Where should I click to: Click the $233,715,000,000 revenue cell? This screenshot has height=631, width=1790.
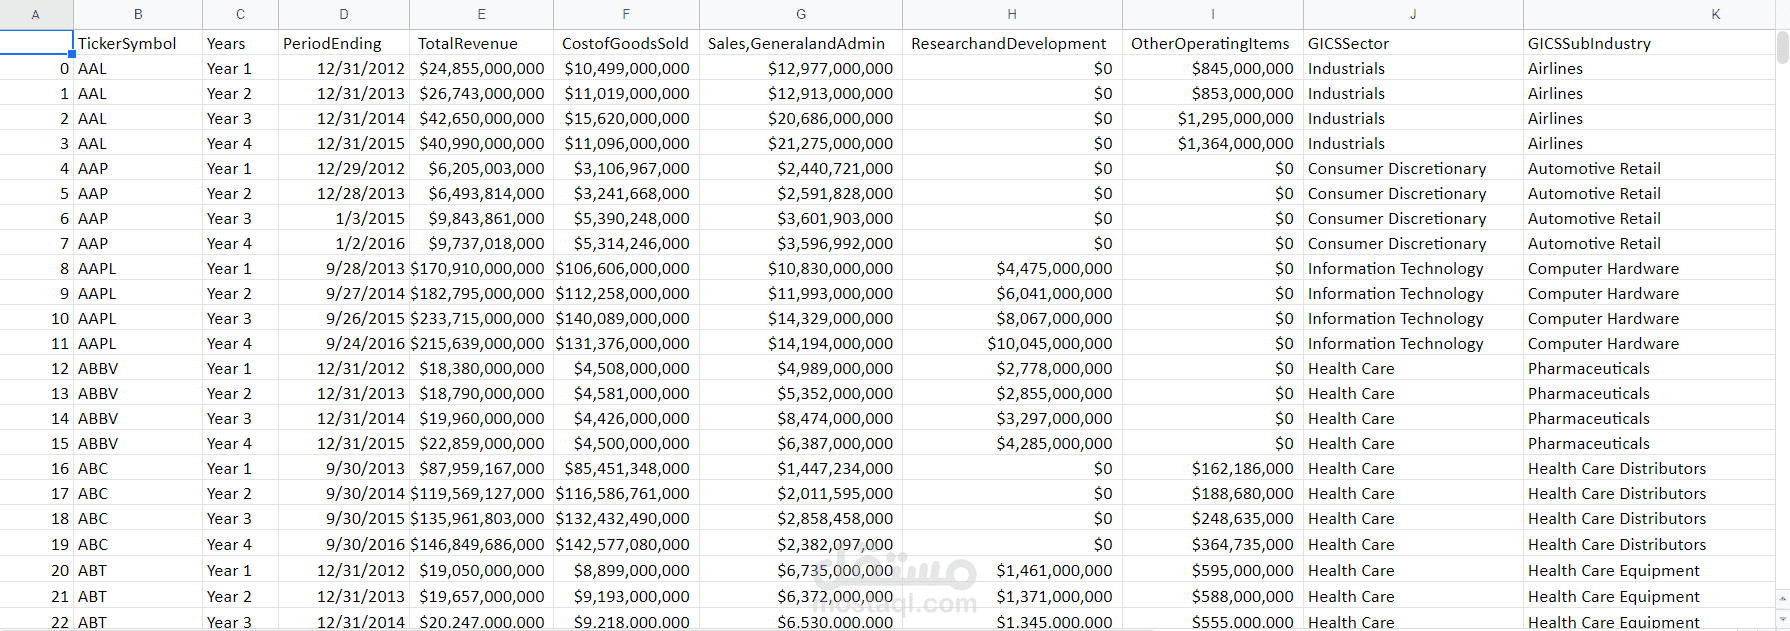(481, 318)
